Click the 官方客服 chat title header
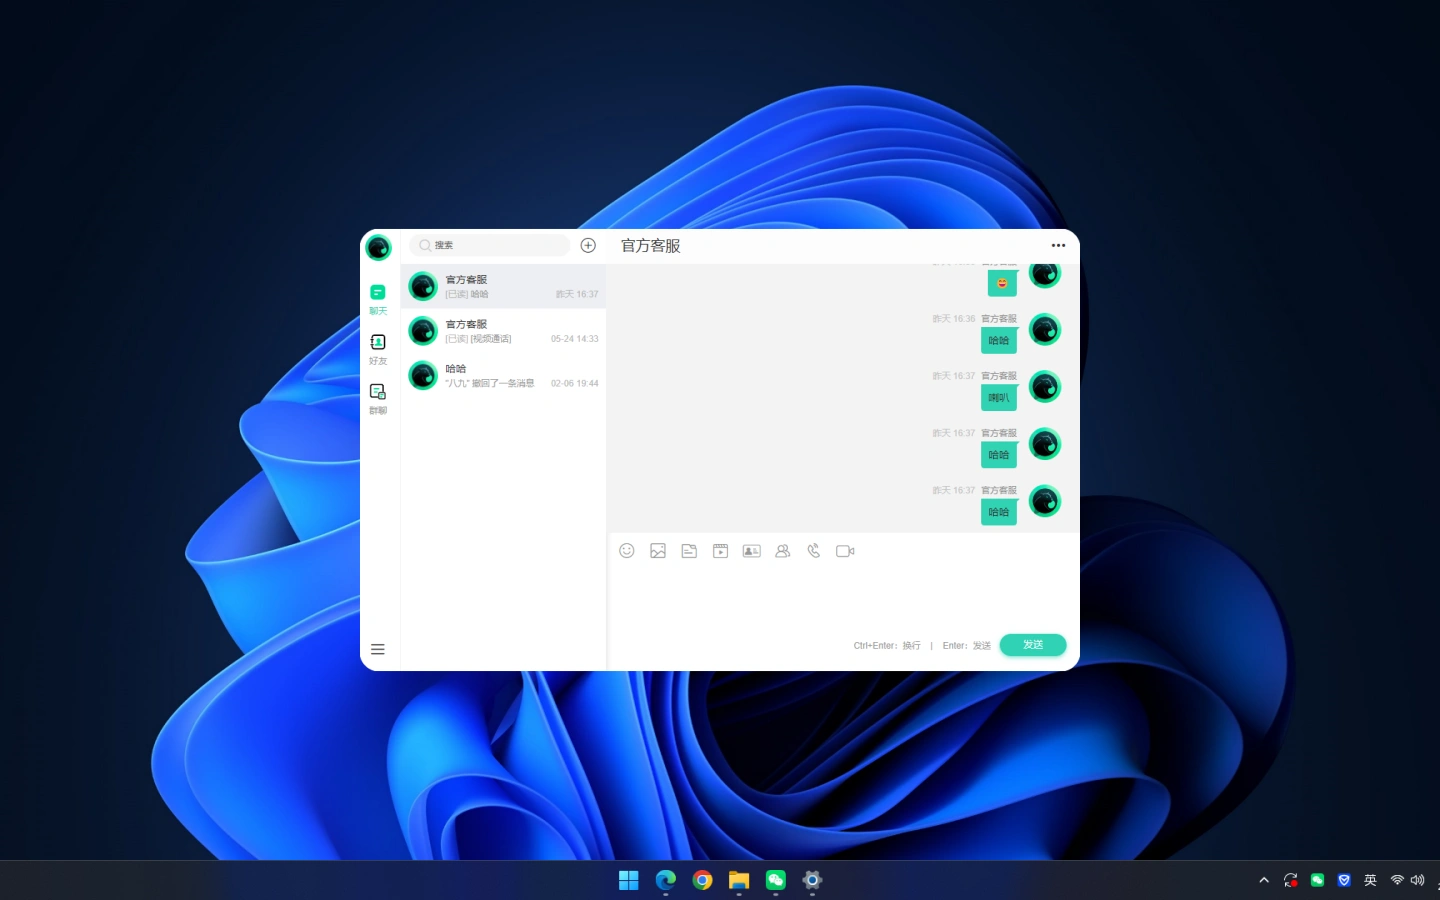 [x=650, y=246]
